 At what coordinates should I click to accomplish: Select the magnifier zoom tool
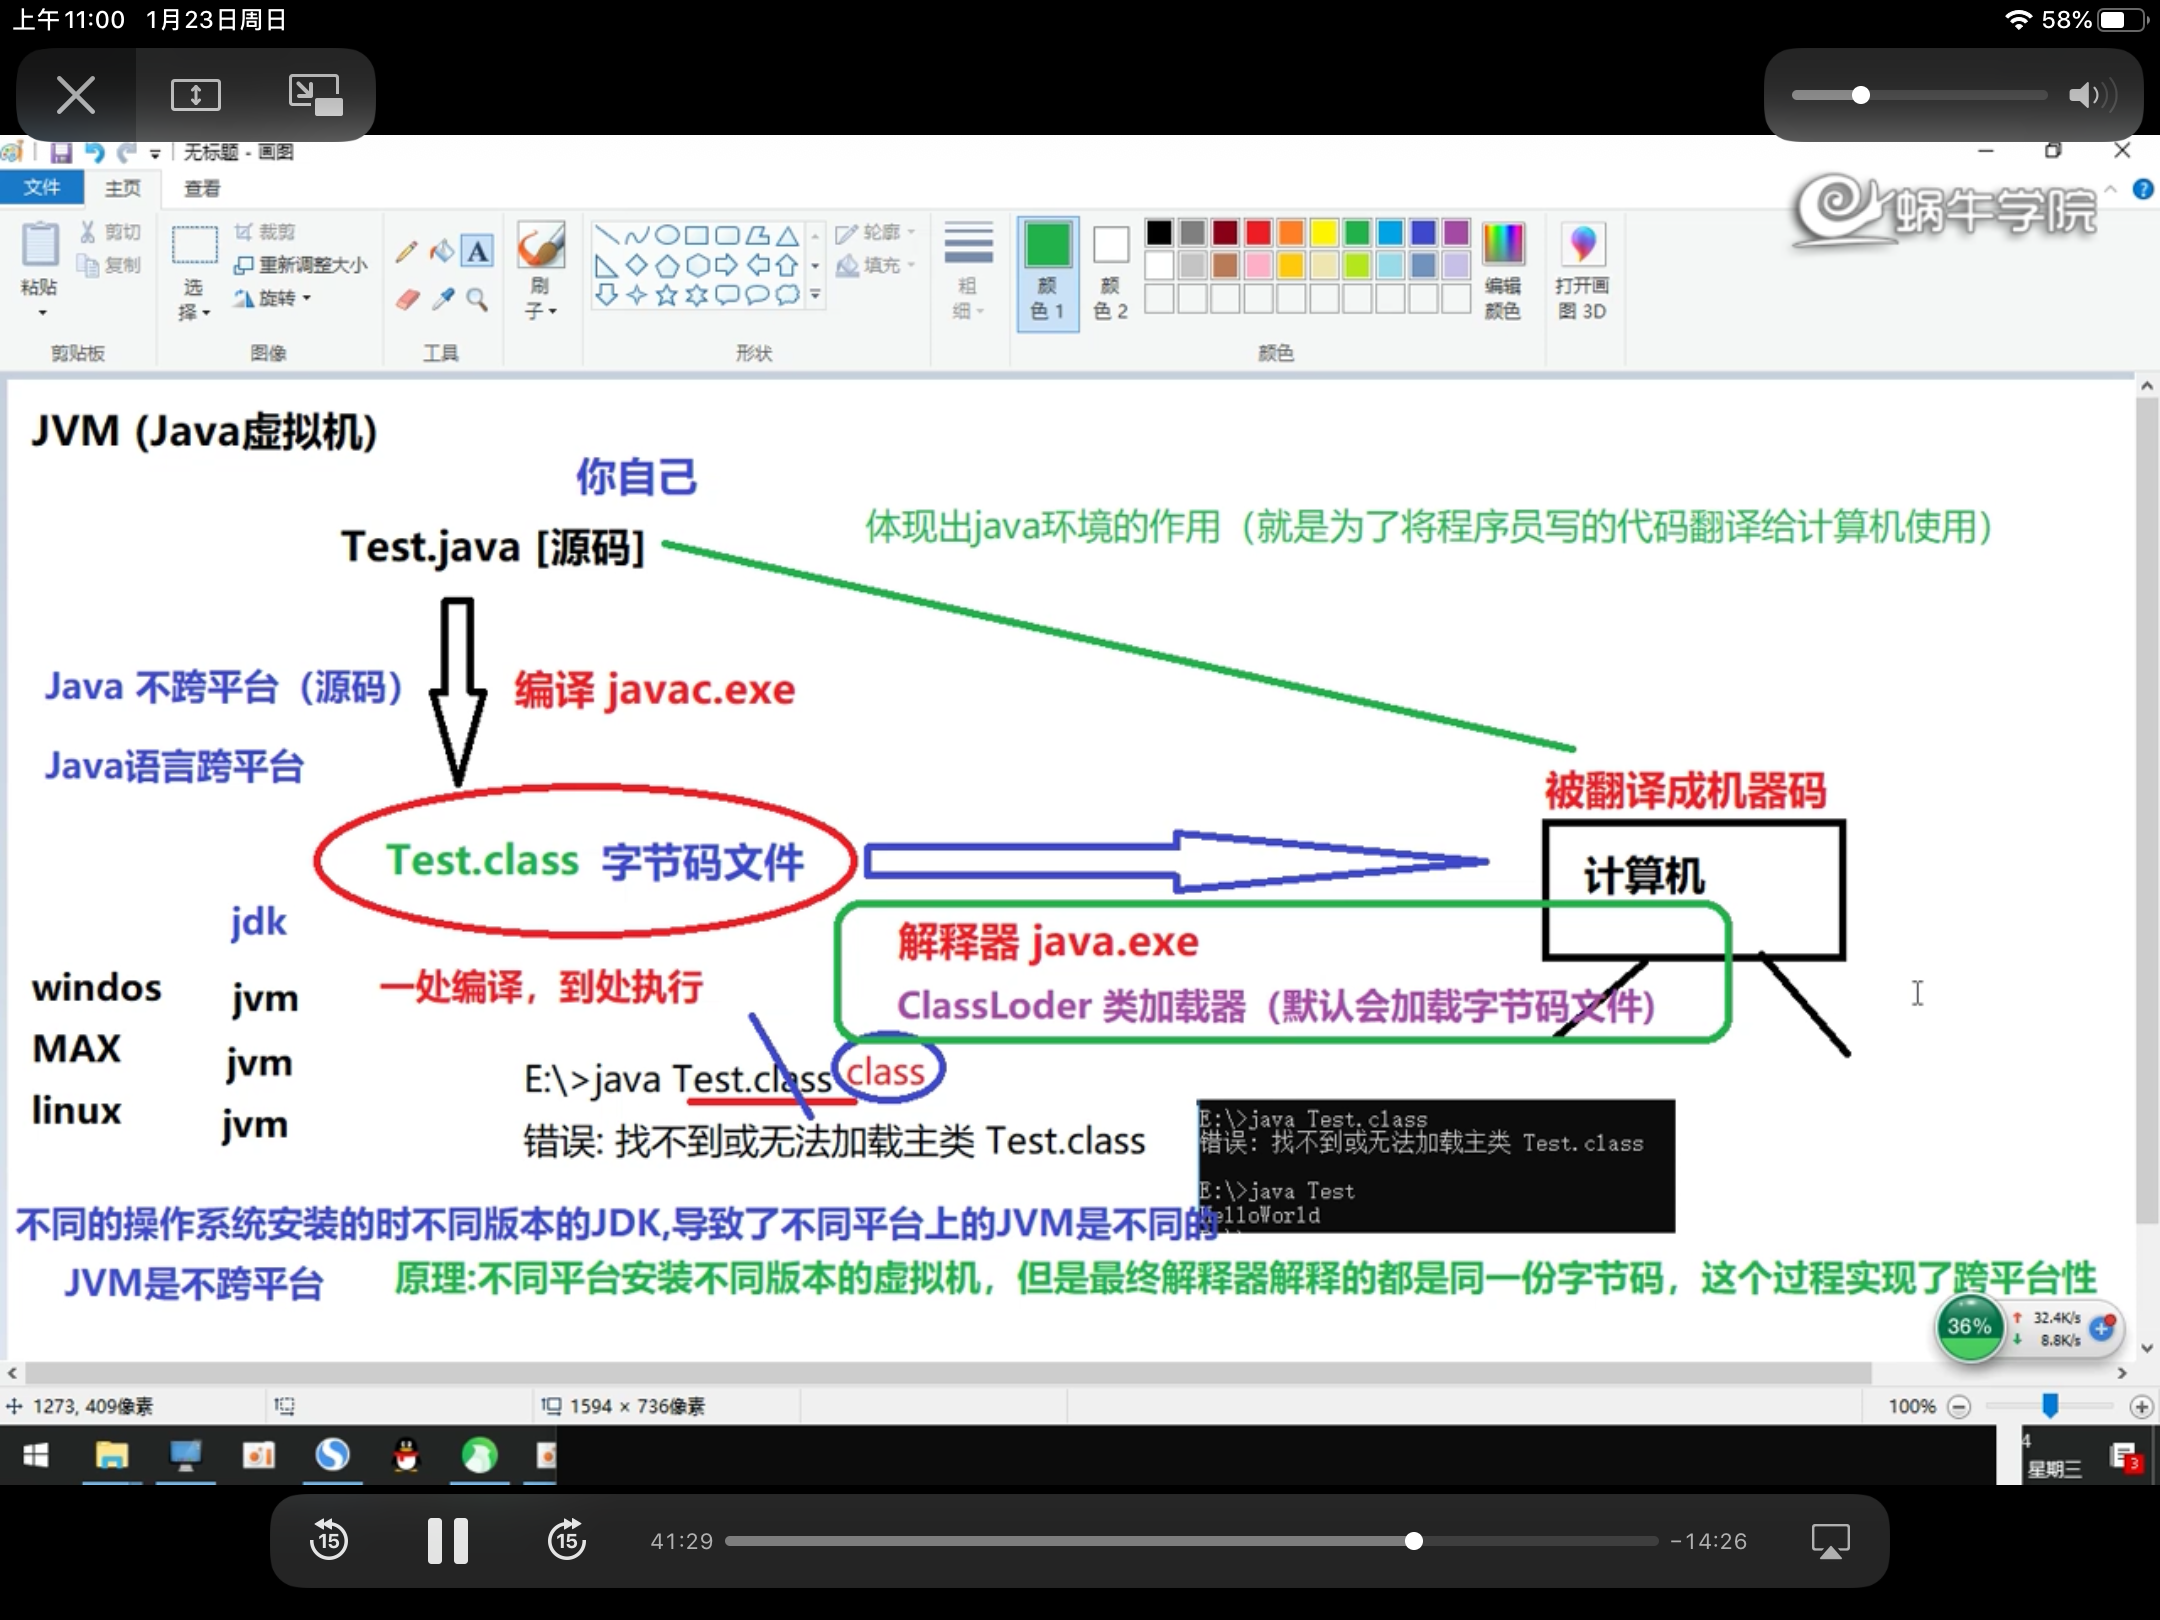tap(478, 299)
